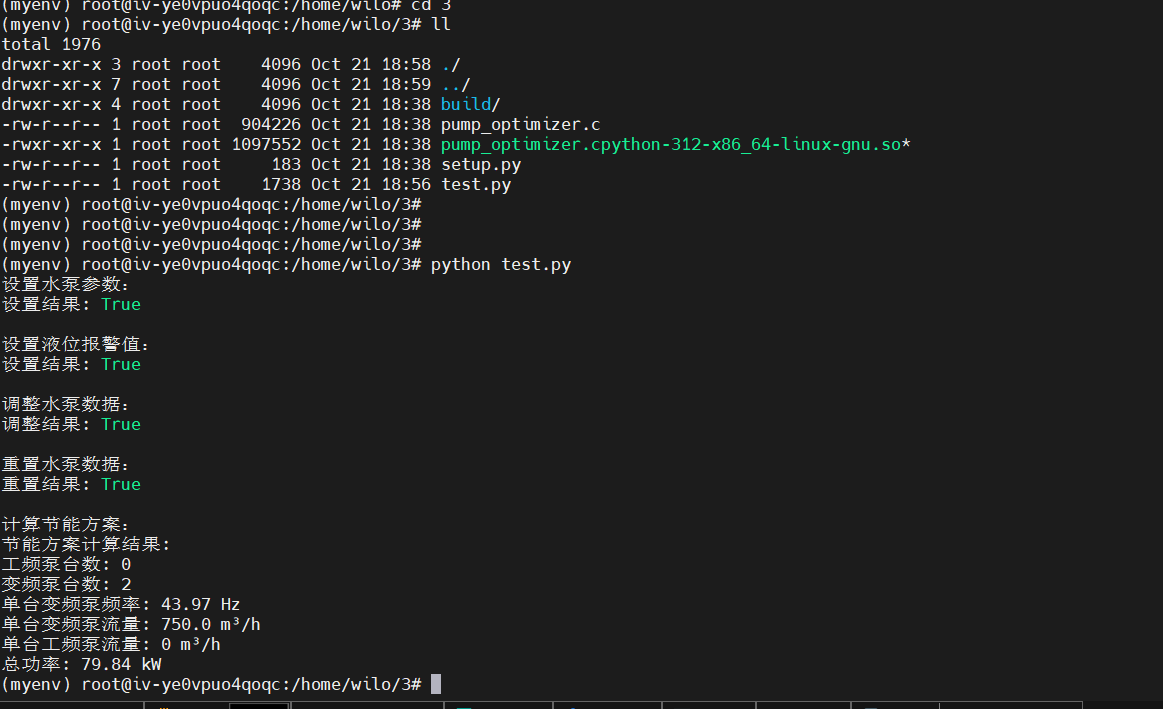Click the '18:58' timestamp of the current directory

coord(406,65)
